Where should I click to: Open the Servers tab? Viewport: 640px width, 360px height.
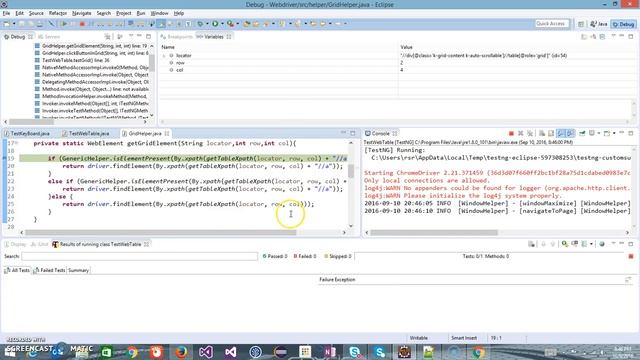49,37
